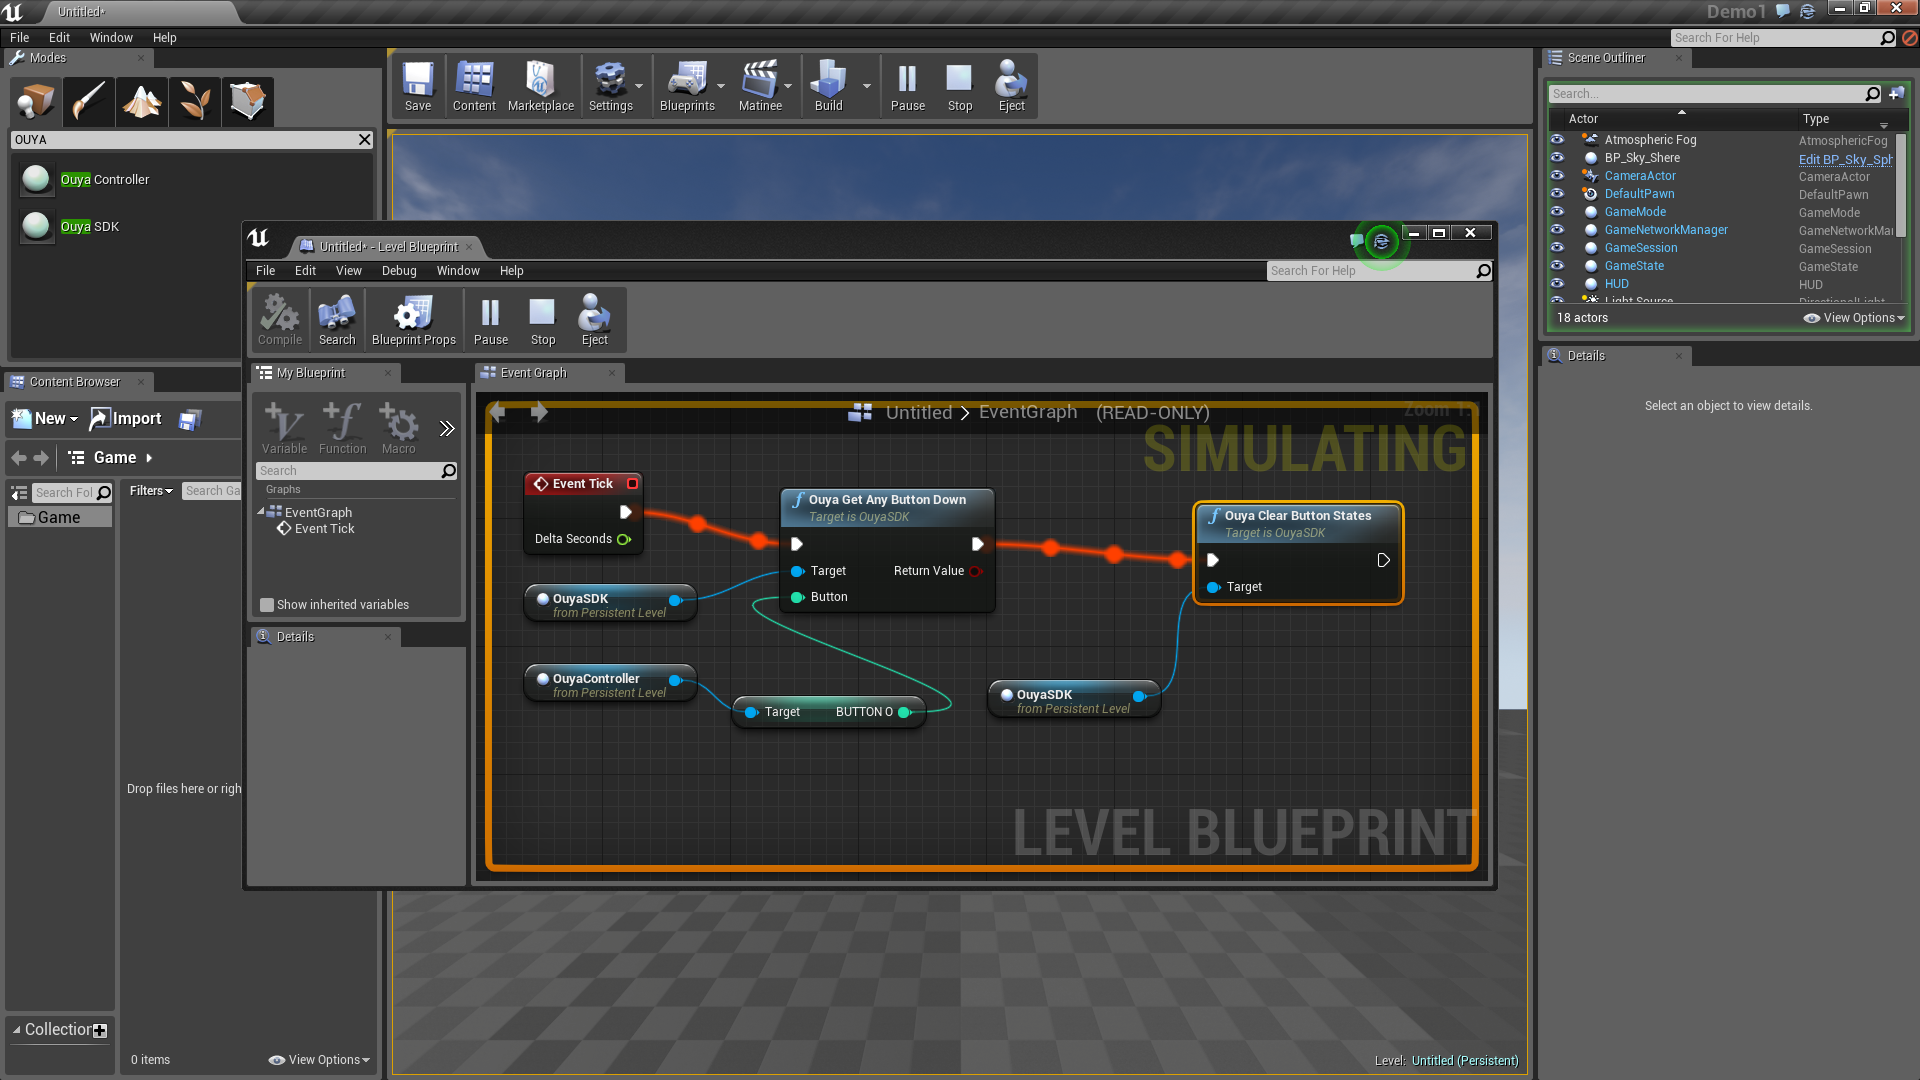Hide the GameMode actor via eye icon
Screen dimensions: 1920x1080
(1557, 212)
